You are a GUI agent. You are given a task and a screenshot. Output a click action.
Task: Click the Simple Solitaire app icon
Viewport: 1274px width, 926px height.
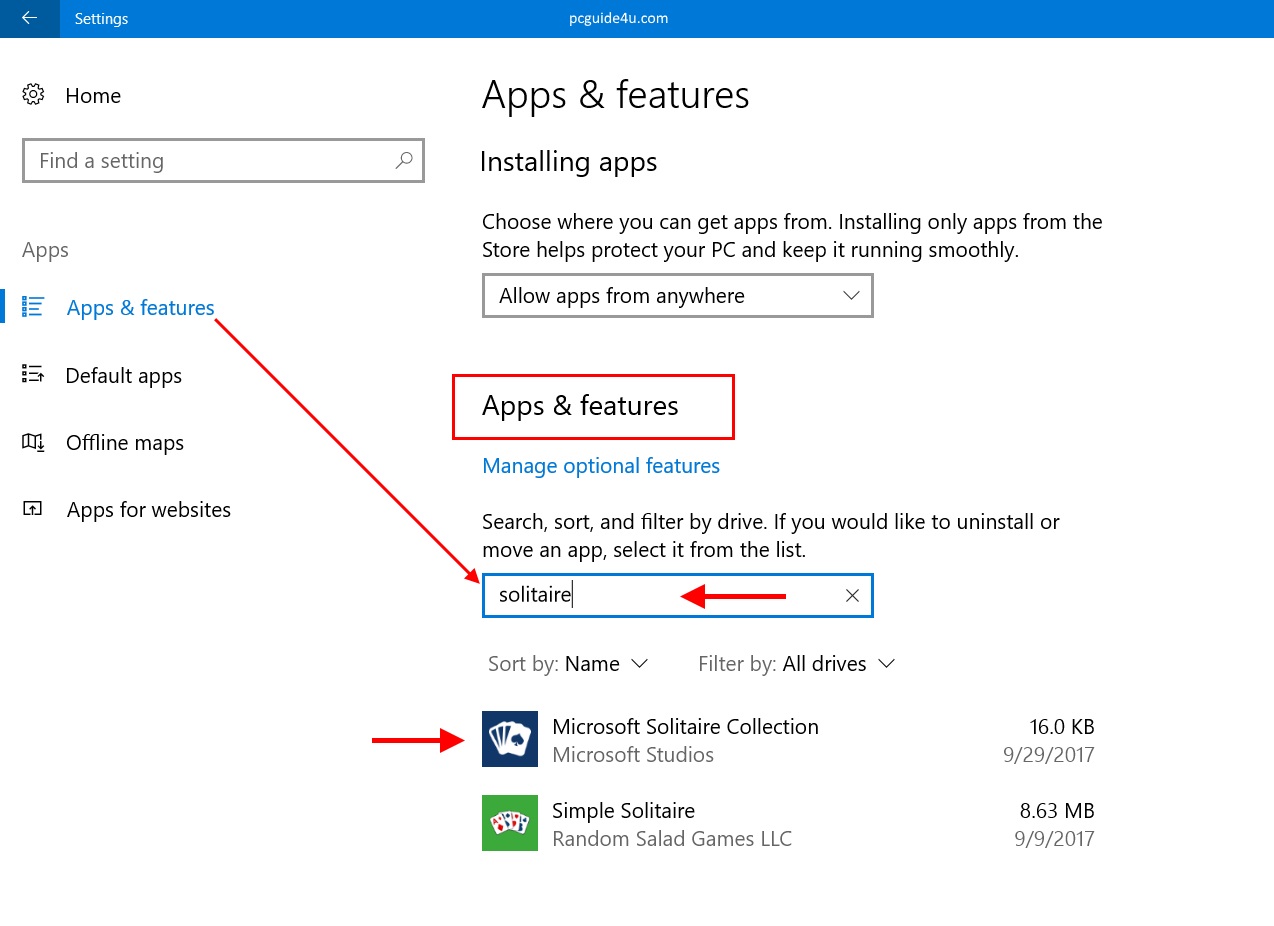click(x=510, y=823)
